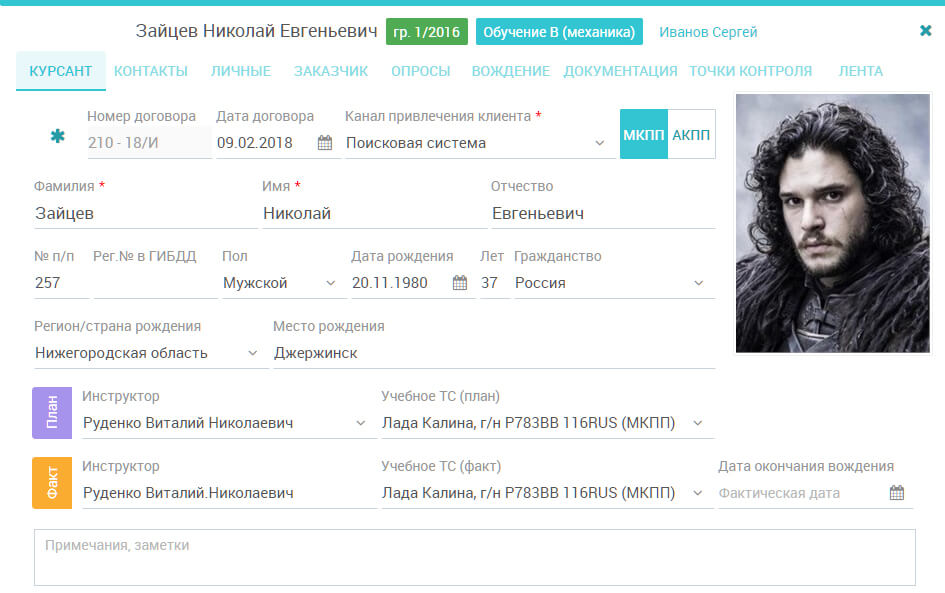Viewport: 945px width, 593px height.
Task: Click the age field showing 37
Action: tap(494, 283)
